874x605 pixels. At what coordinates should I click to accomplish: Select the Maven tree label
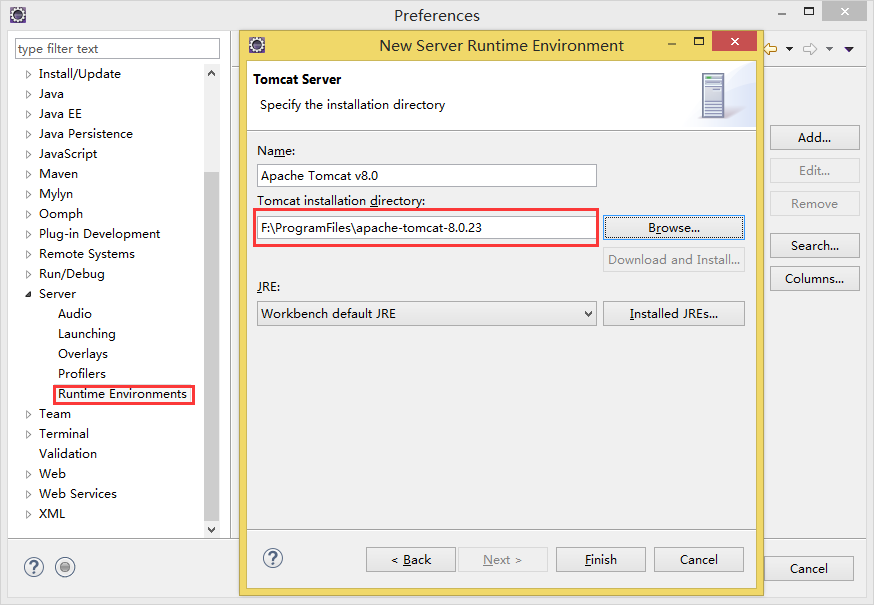click(x=59, y=173)
